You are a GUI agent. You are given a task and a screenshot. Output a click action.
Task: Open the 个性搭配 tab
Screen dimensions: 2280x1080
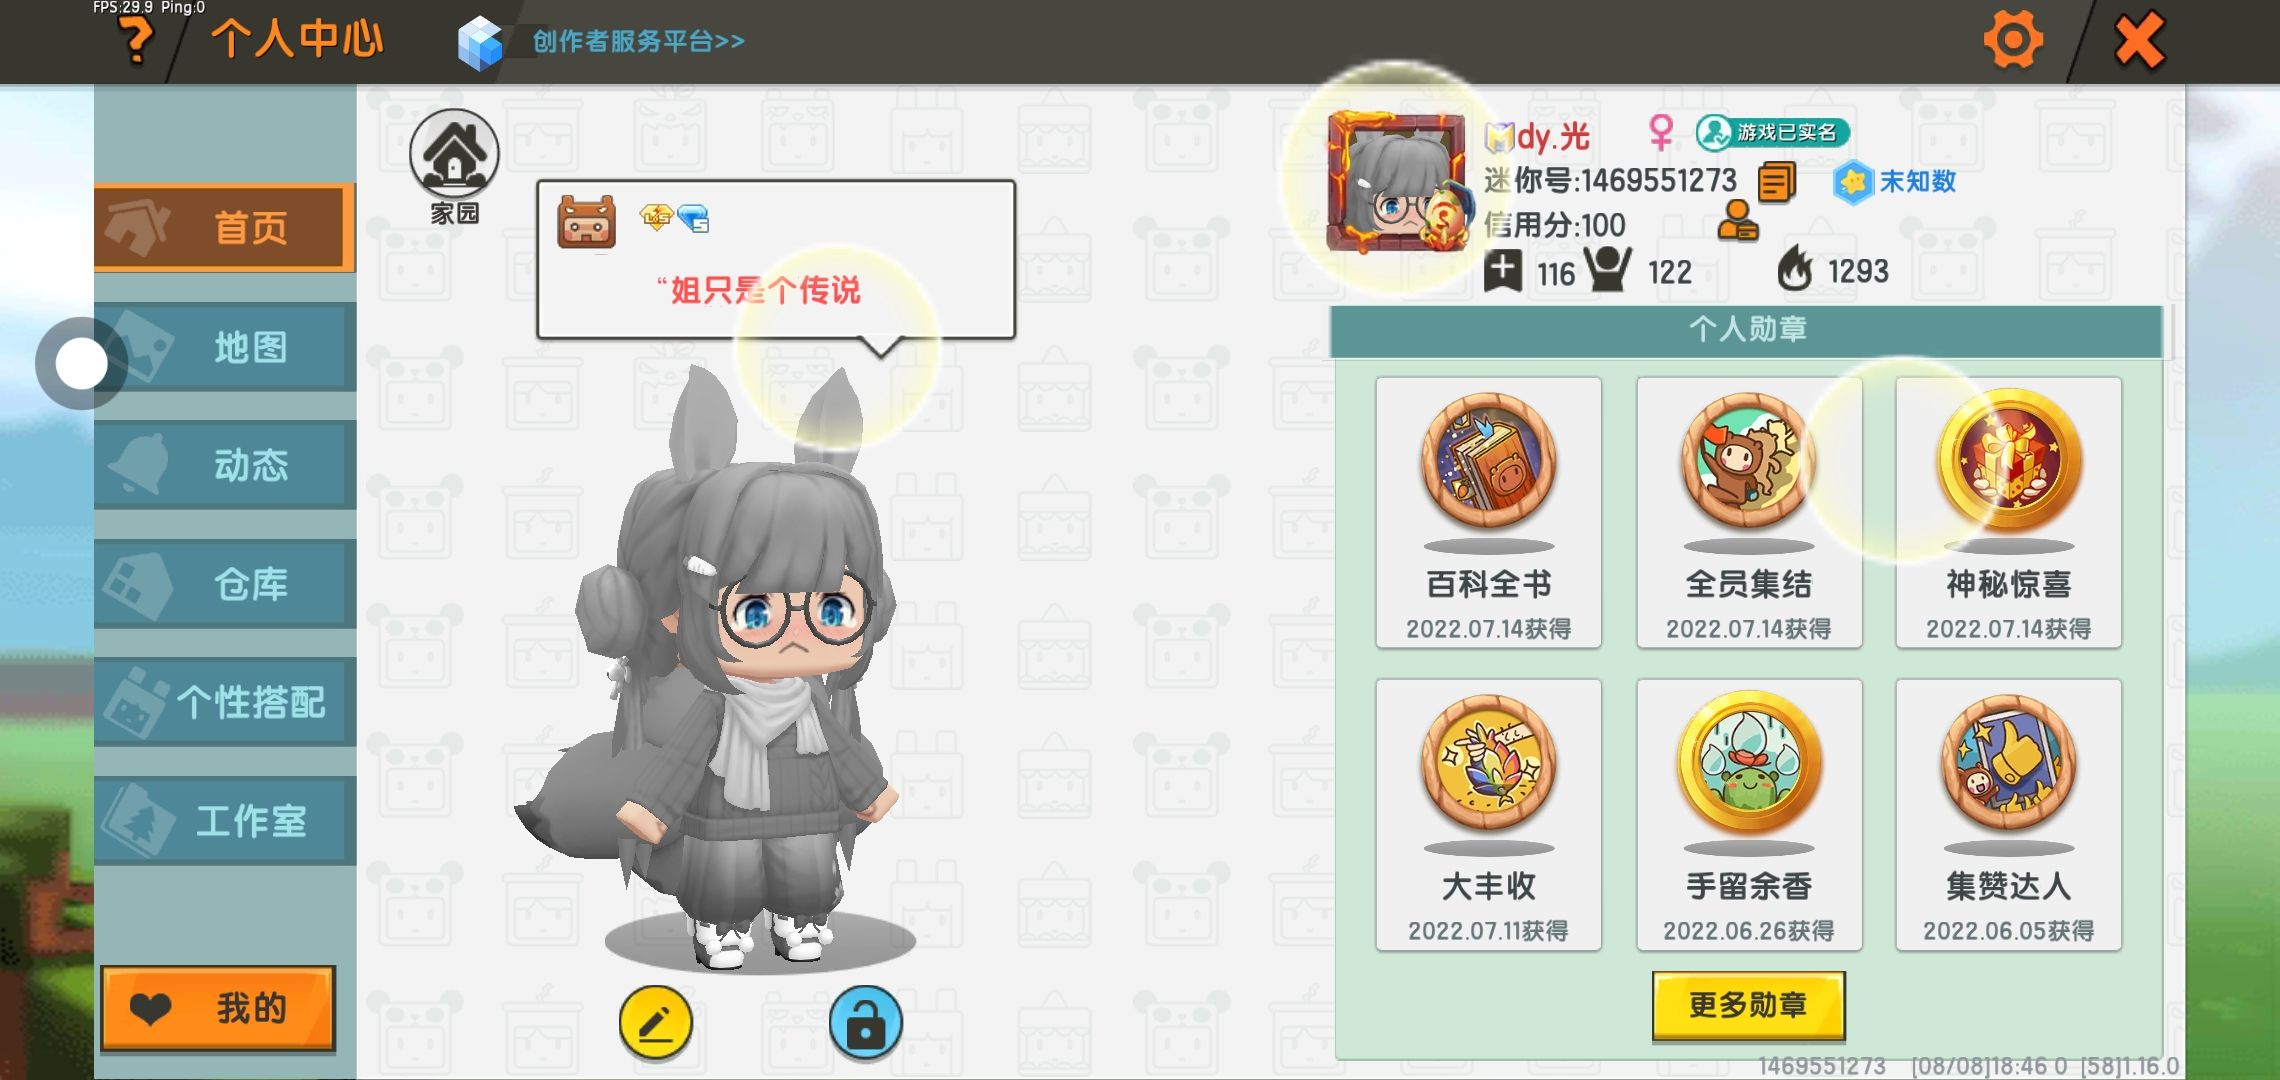(225, 702)
